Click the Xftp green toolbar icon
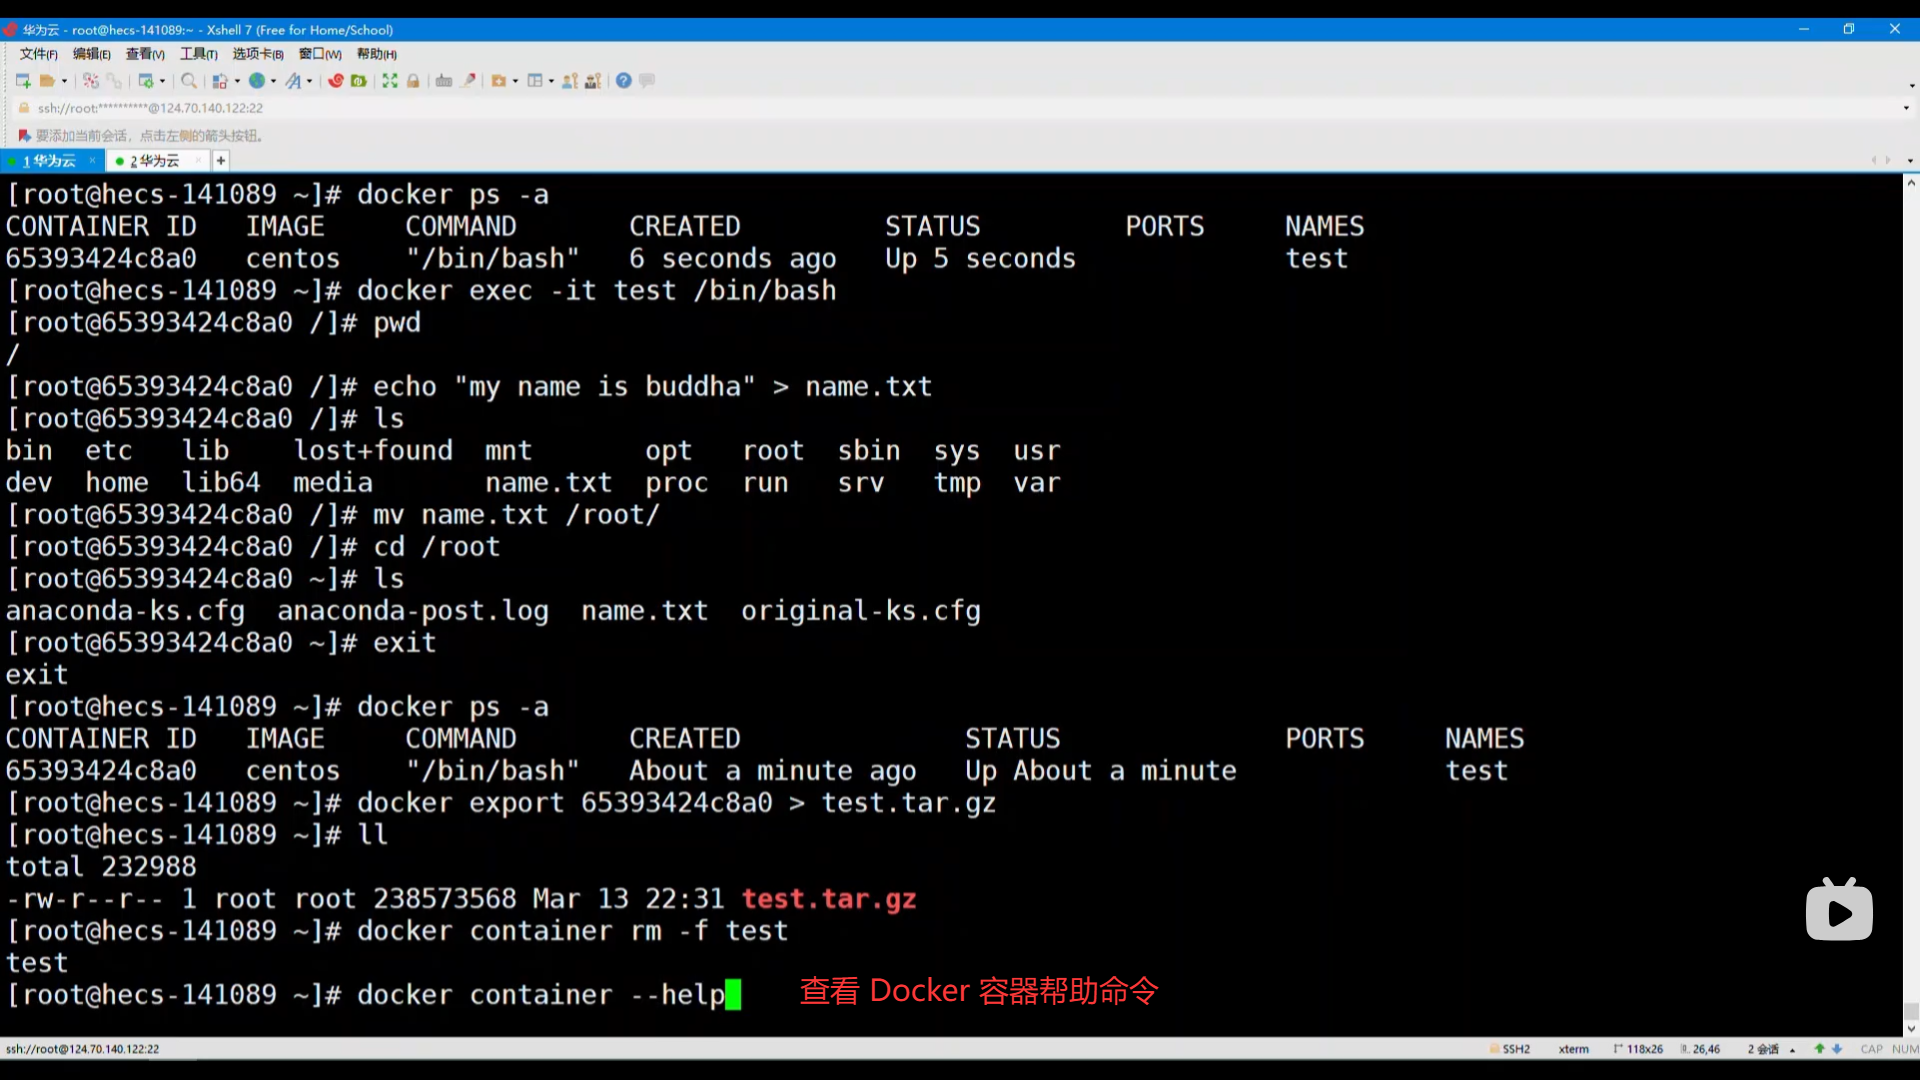Screen dimensions: 1920x1080 [358, 81]
